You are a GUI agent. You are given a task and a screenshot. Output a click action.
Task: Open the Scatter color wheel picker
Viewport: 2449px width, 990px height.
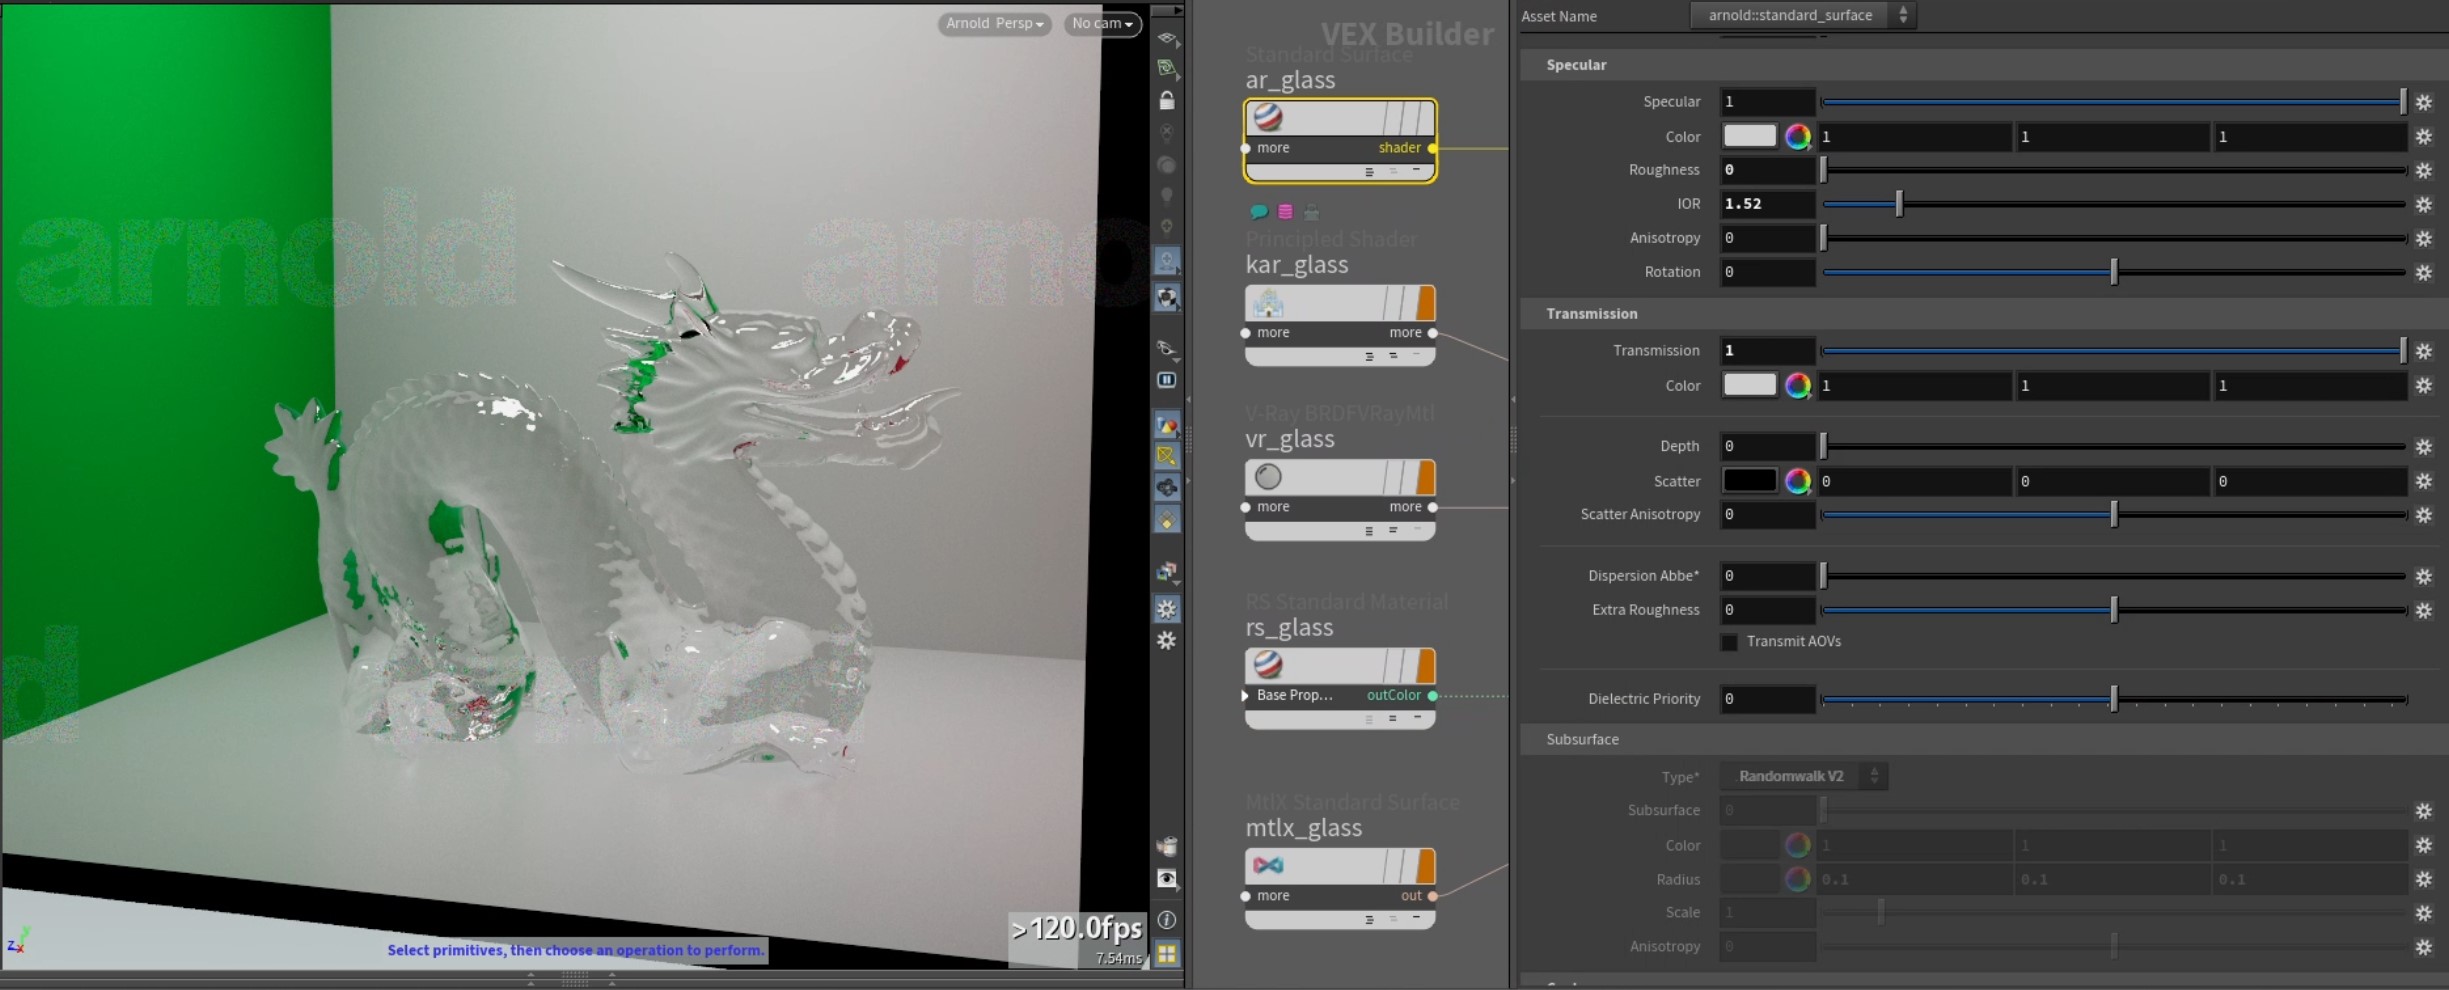click(x=1799, y=481)
